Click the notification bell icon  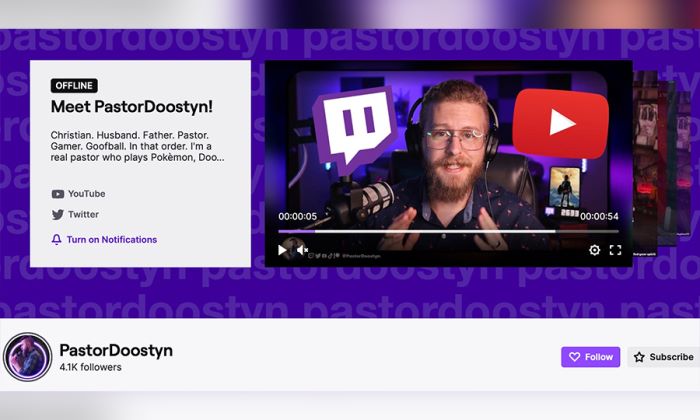point(56,240)
